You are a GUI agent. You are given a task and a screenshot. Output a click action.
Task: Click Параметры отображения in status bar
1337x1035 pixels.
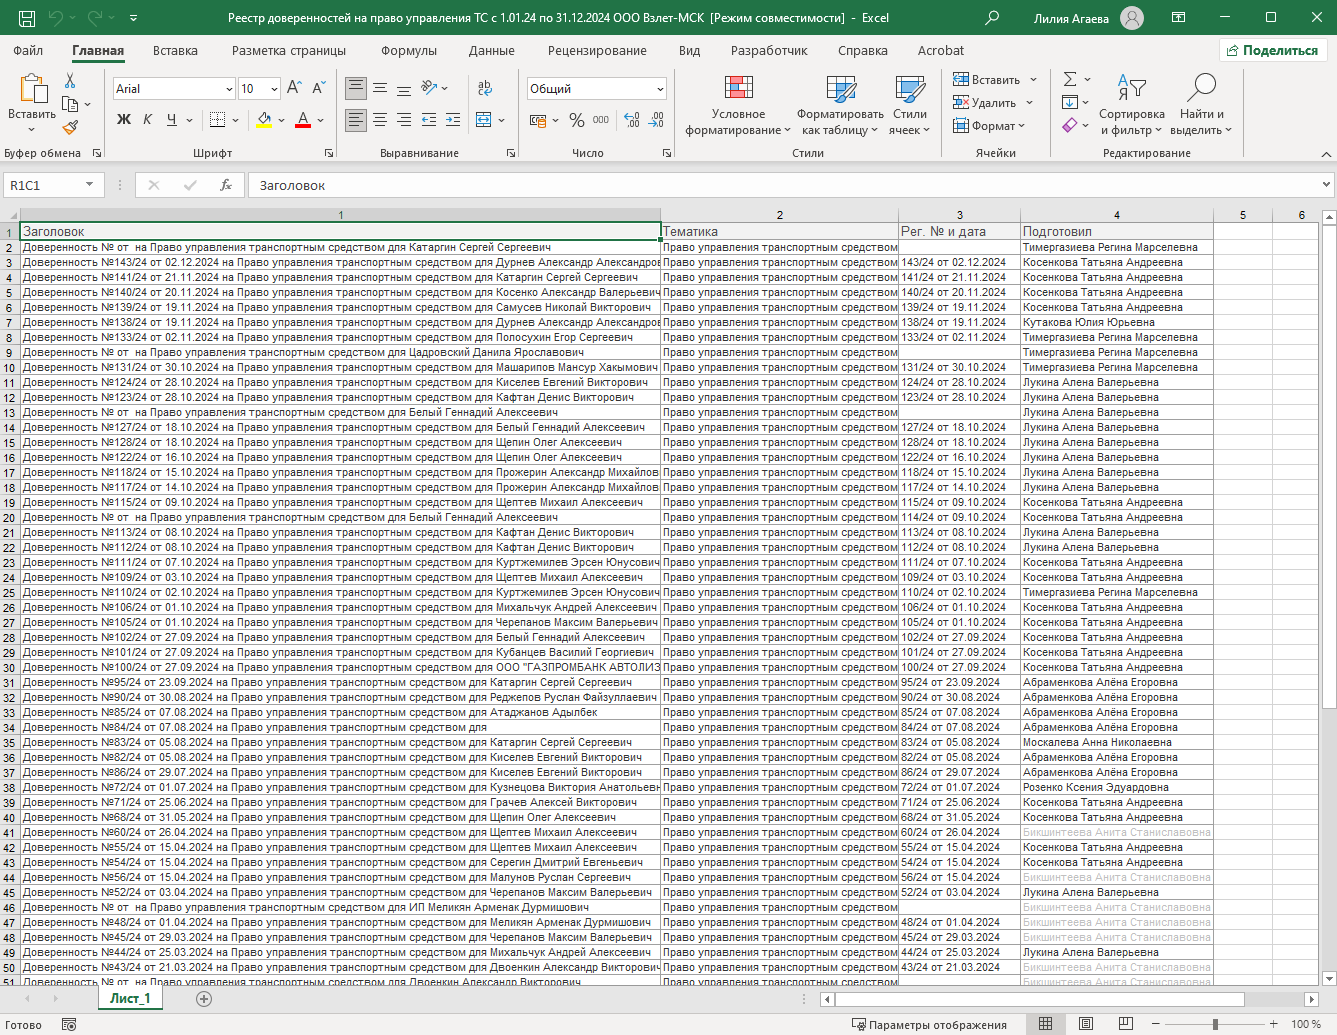tap(929, 1024)
